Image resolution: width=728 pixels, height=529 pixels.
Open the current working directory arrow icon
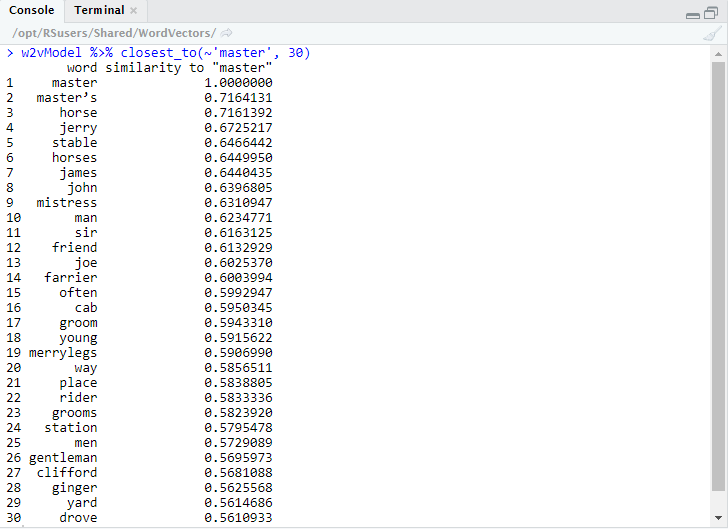(x=226, y=33)
